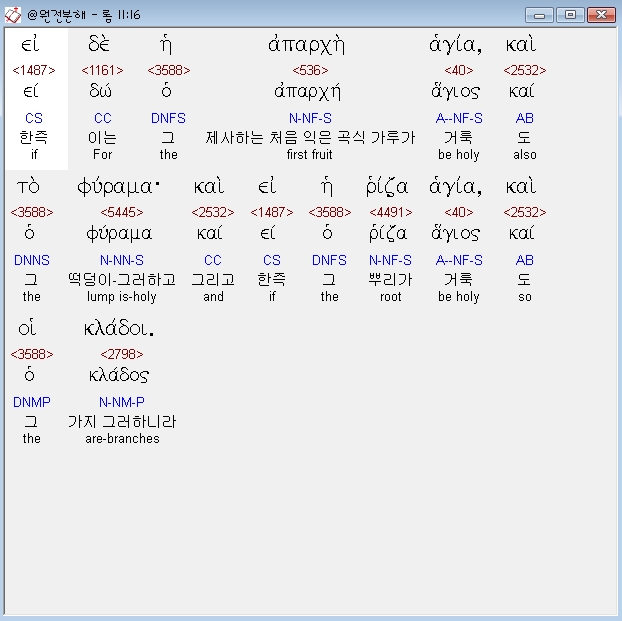The width and height of the screenshot is (622, 621).
Task: Click the English gloss 'are-branches'
Action: tap(122, 439)
